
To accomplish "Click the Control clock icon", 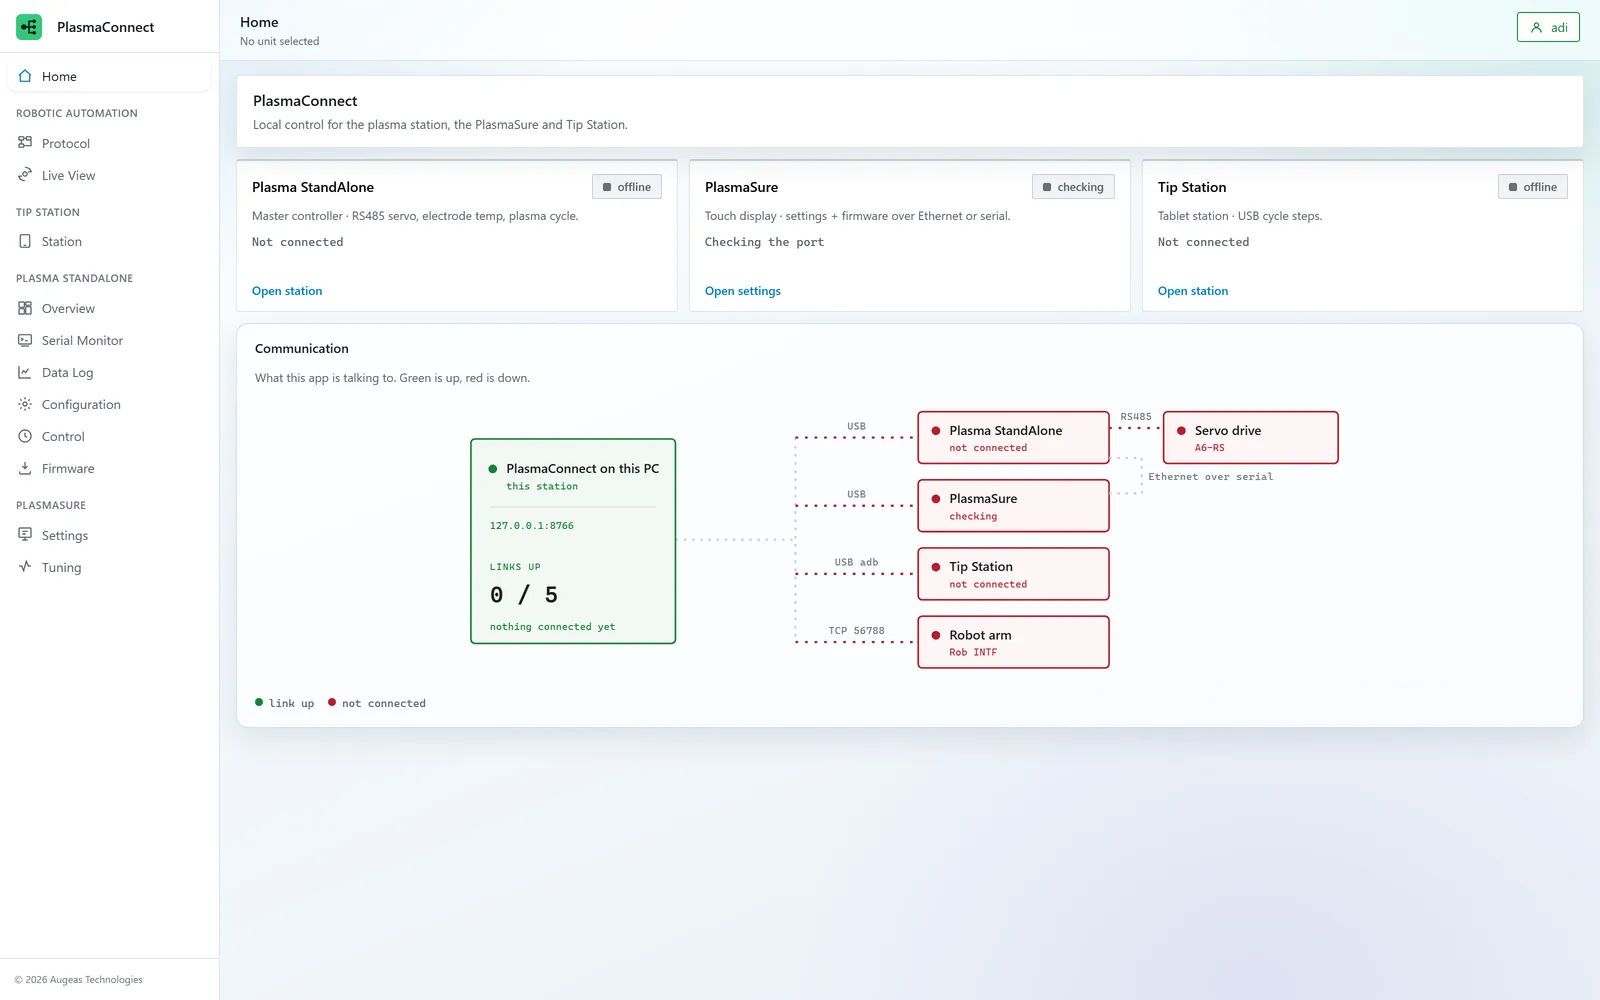I will (x=25, y=436).
